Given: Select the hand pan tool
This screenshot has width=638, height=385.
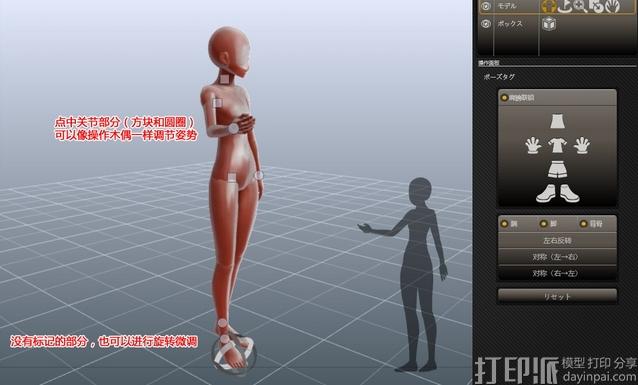Looking at the screenshot, I should point(612,6).
